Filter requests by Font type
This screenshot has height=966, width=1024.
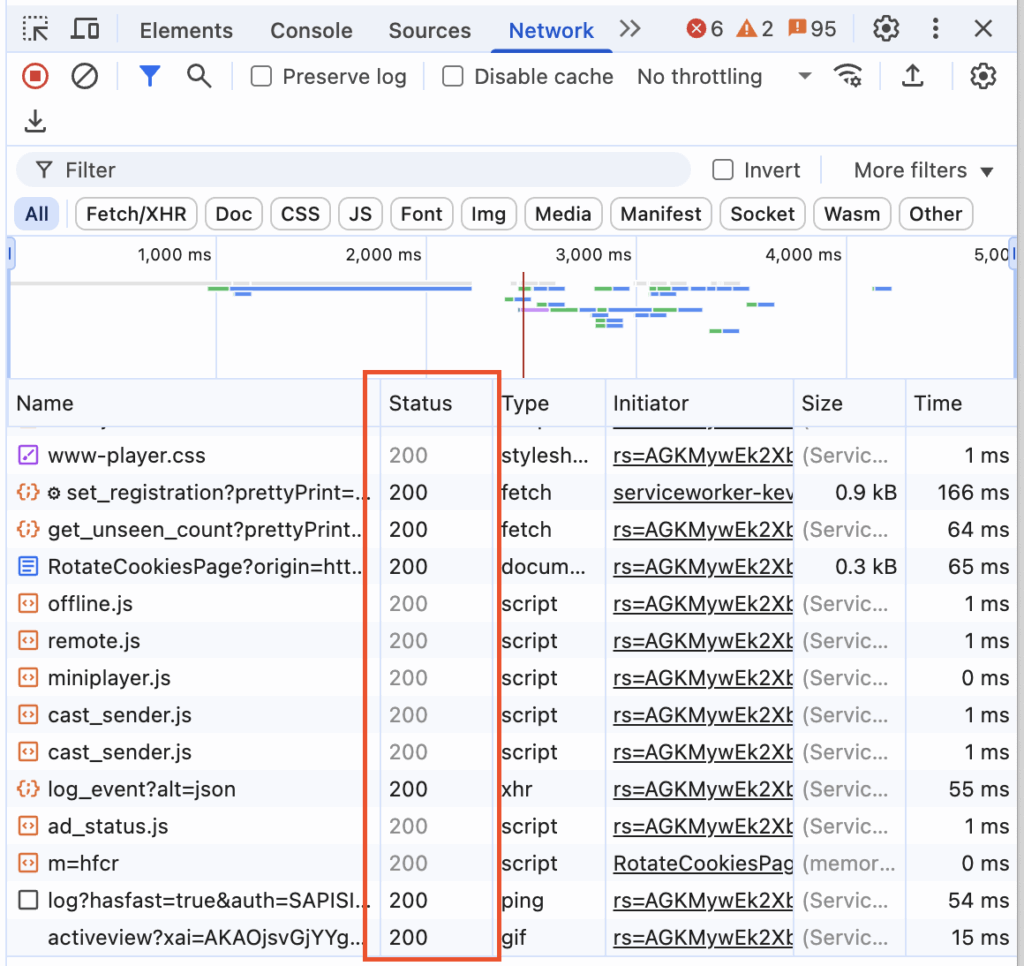(x=421, y=214)
